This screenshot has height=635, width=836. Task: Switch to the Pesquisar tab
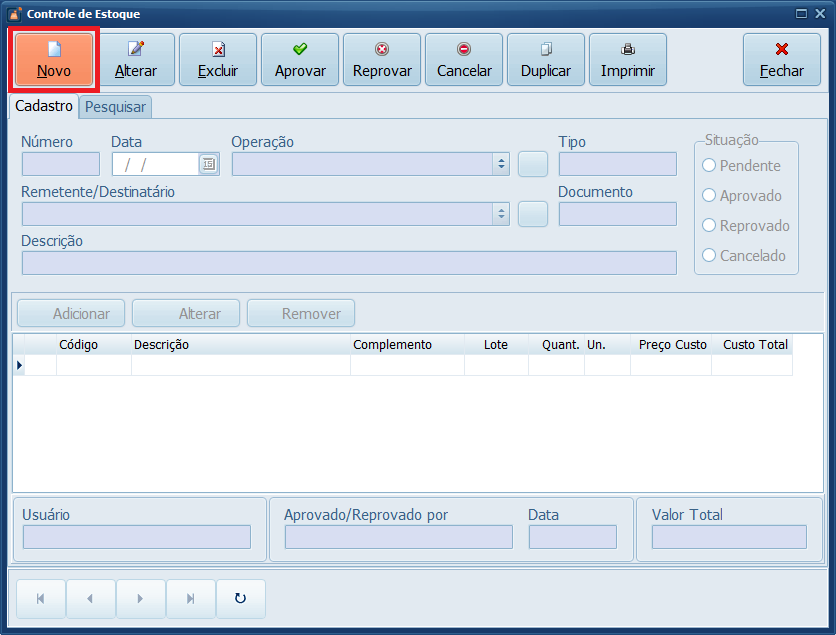[x=115, y=107]
